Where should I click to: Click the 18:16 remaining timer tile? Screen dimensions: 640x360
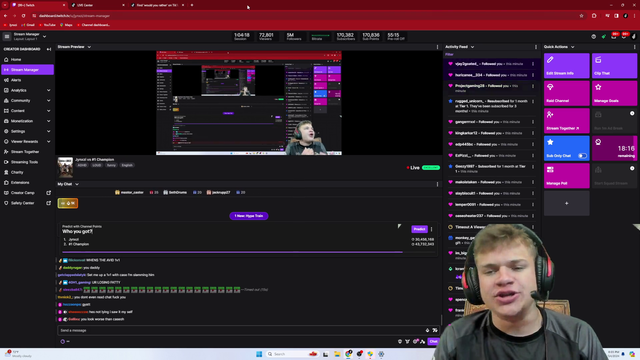614,148
